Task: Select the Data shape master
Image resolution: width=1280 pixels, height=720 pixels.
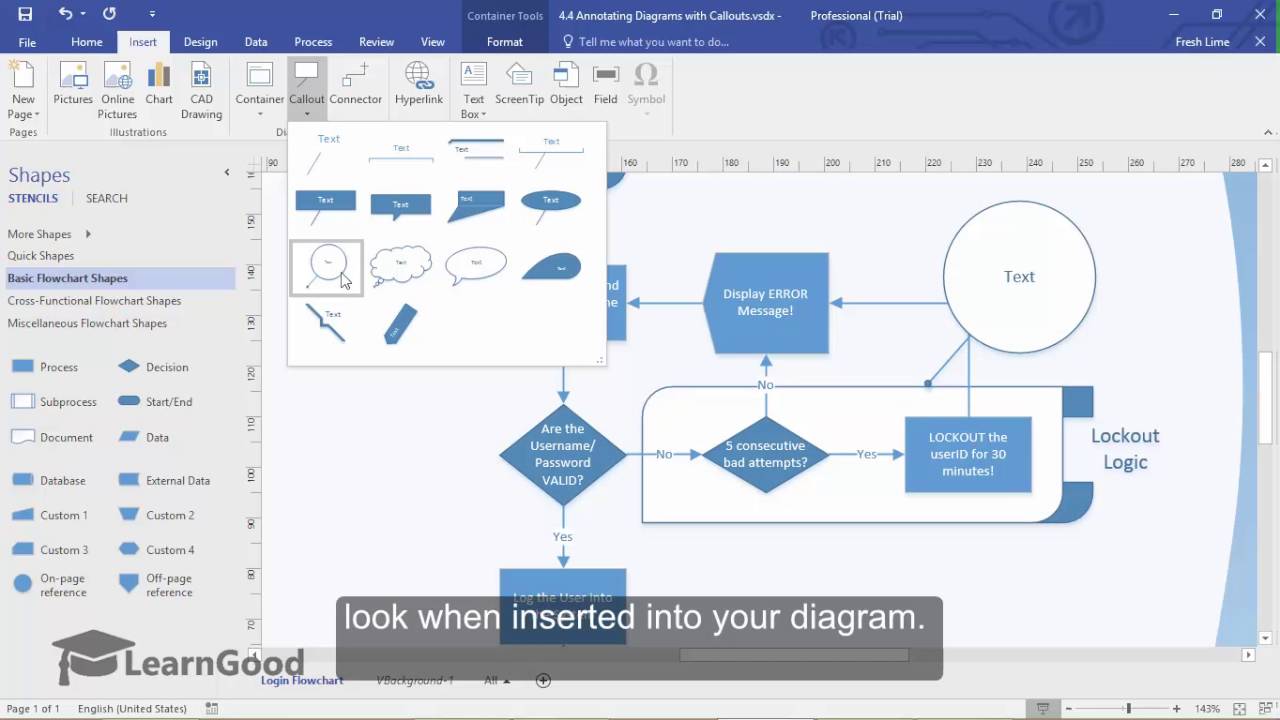Action: 143,437
